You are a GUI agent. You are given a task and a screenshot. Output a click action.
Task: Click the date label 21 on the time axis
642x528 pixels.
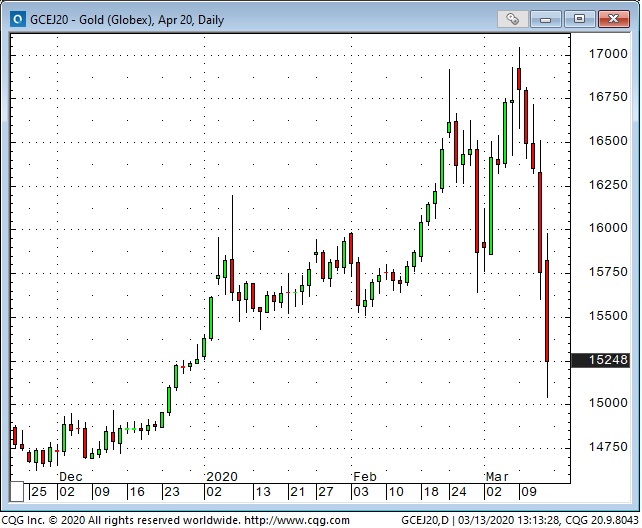(x=298, y=492)
